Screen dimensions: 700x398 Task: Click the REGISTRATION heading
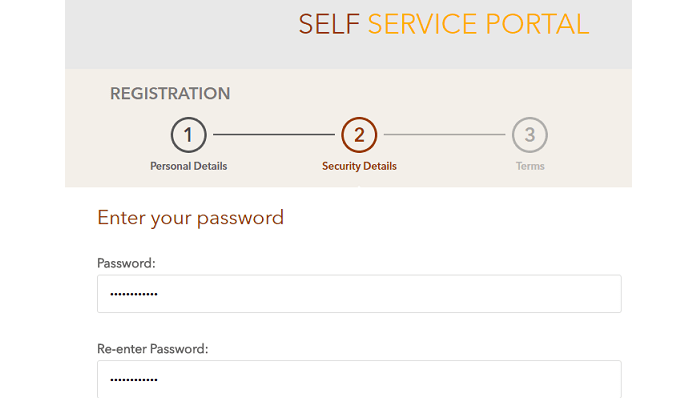pos(170,94)
